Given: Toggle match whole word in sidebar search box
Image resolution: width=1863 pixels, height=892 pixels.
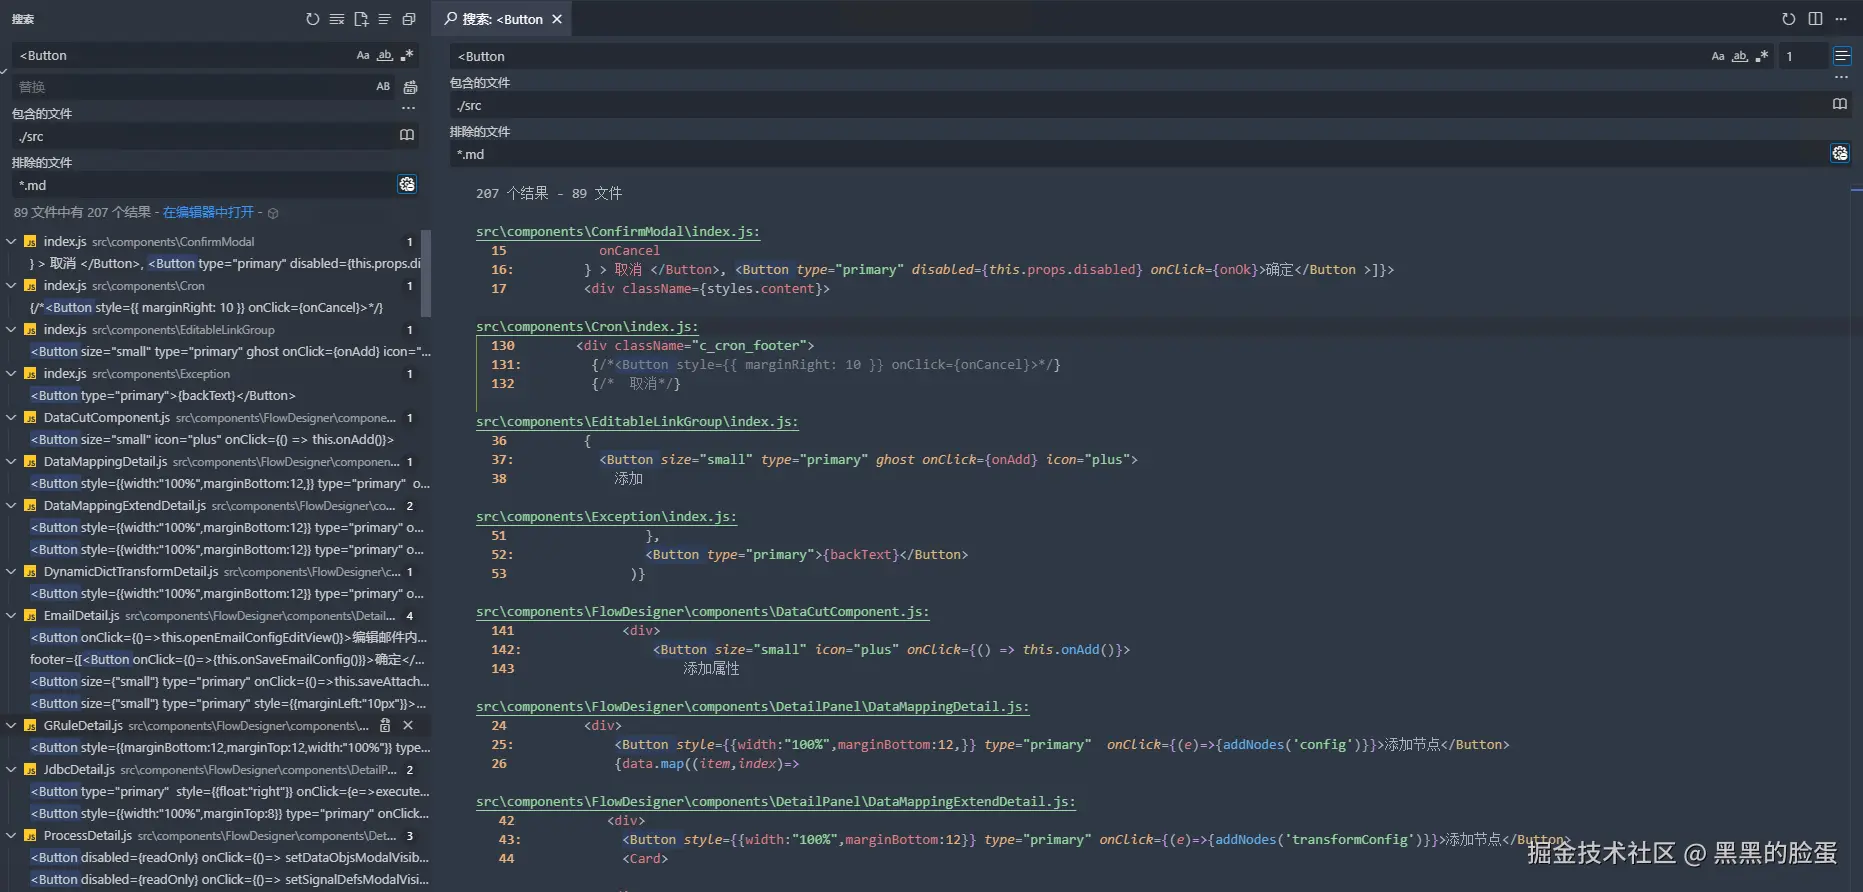Looking at the screenshot, I should (x=385, y=56).
